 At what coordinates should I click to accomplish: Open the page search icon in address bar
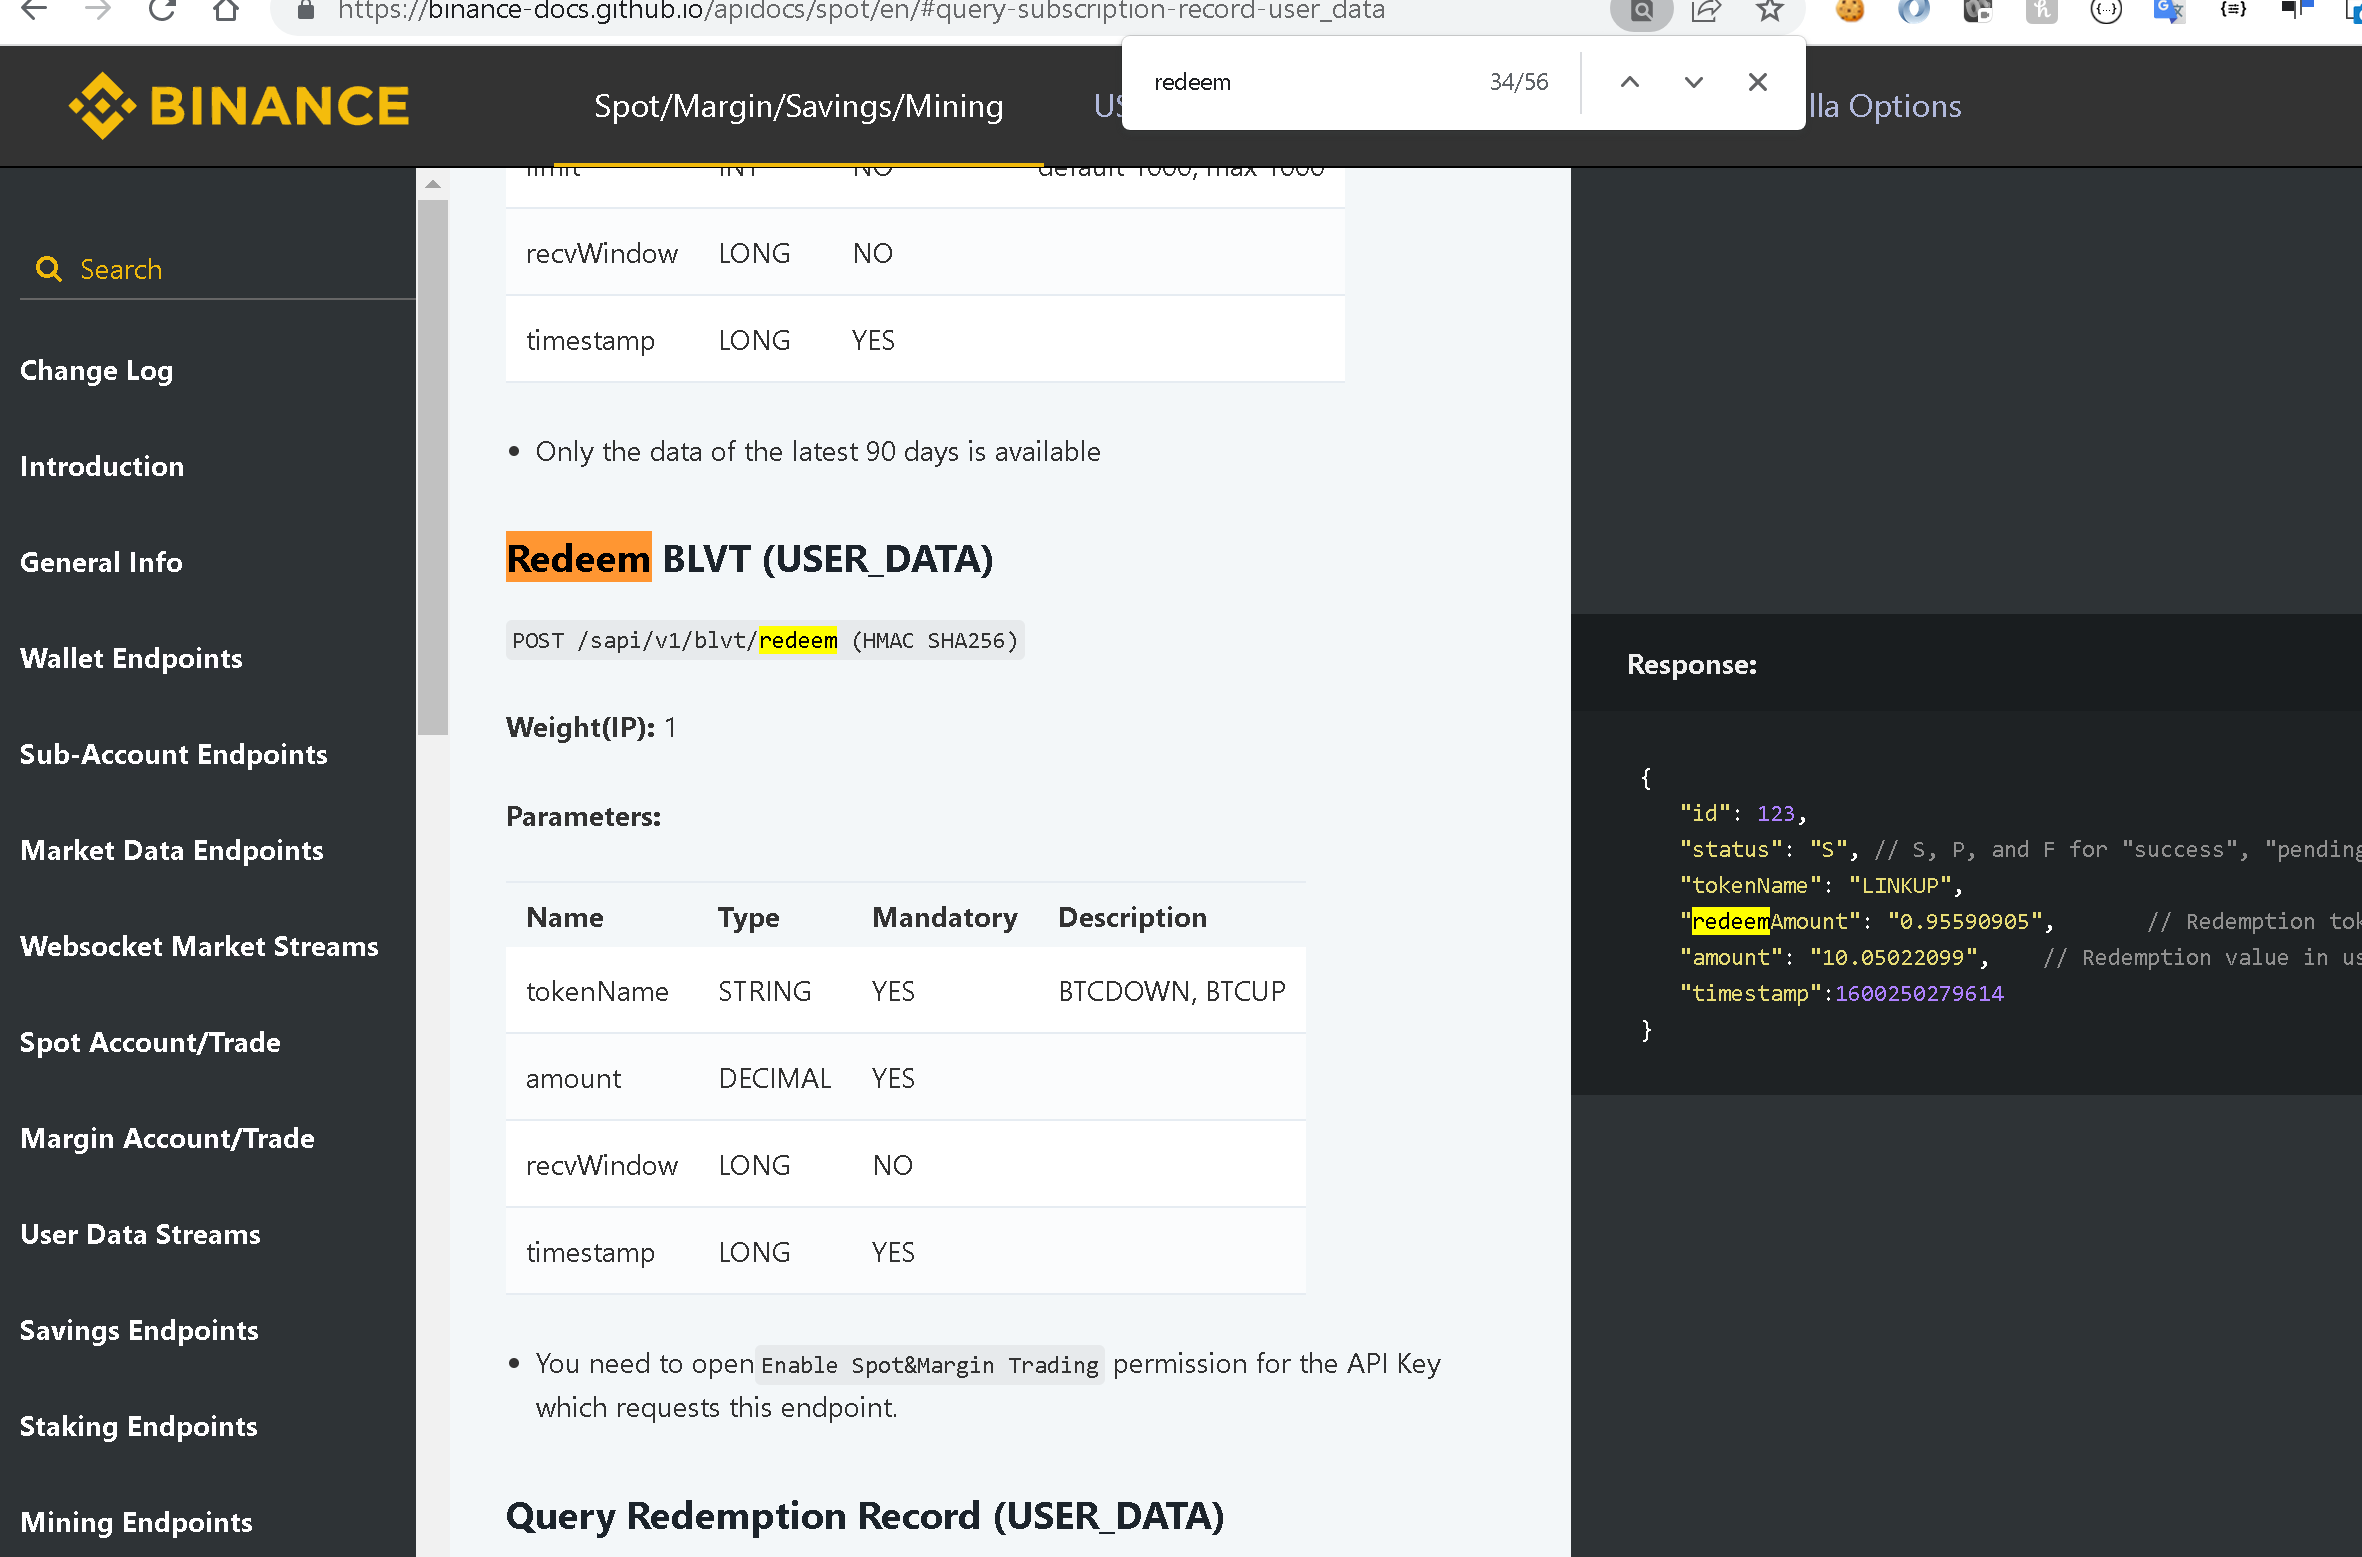(1641, 12)
